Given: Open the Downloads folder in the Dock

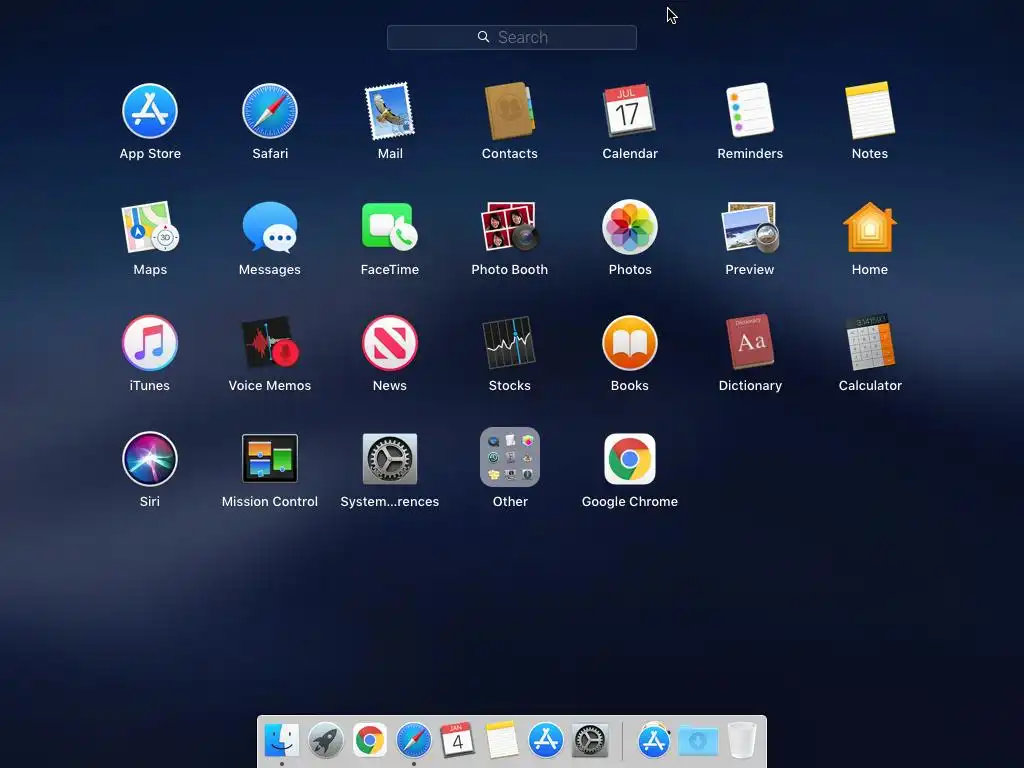Looking at the screenshot, I should coord(698,741).
